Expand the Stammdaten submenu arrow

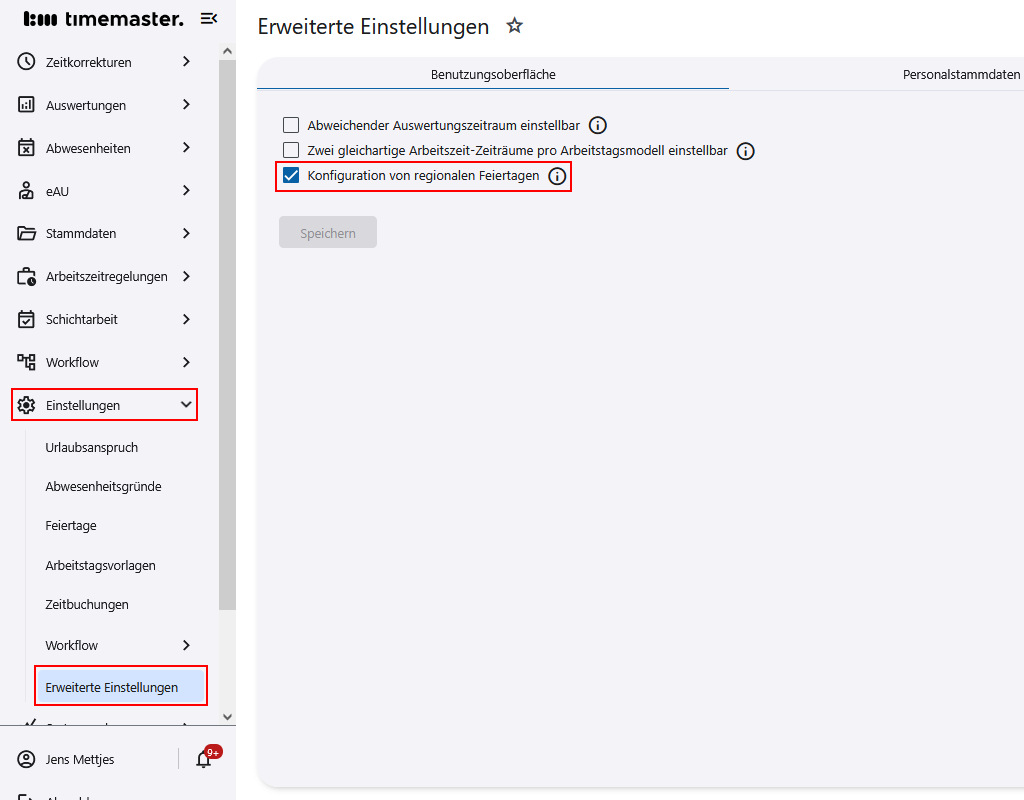point(186,233)
